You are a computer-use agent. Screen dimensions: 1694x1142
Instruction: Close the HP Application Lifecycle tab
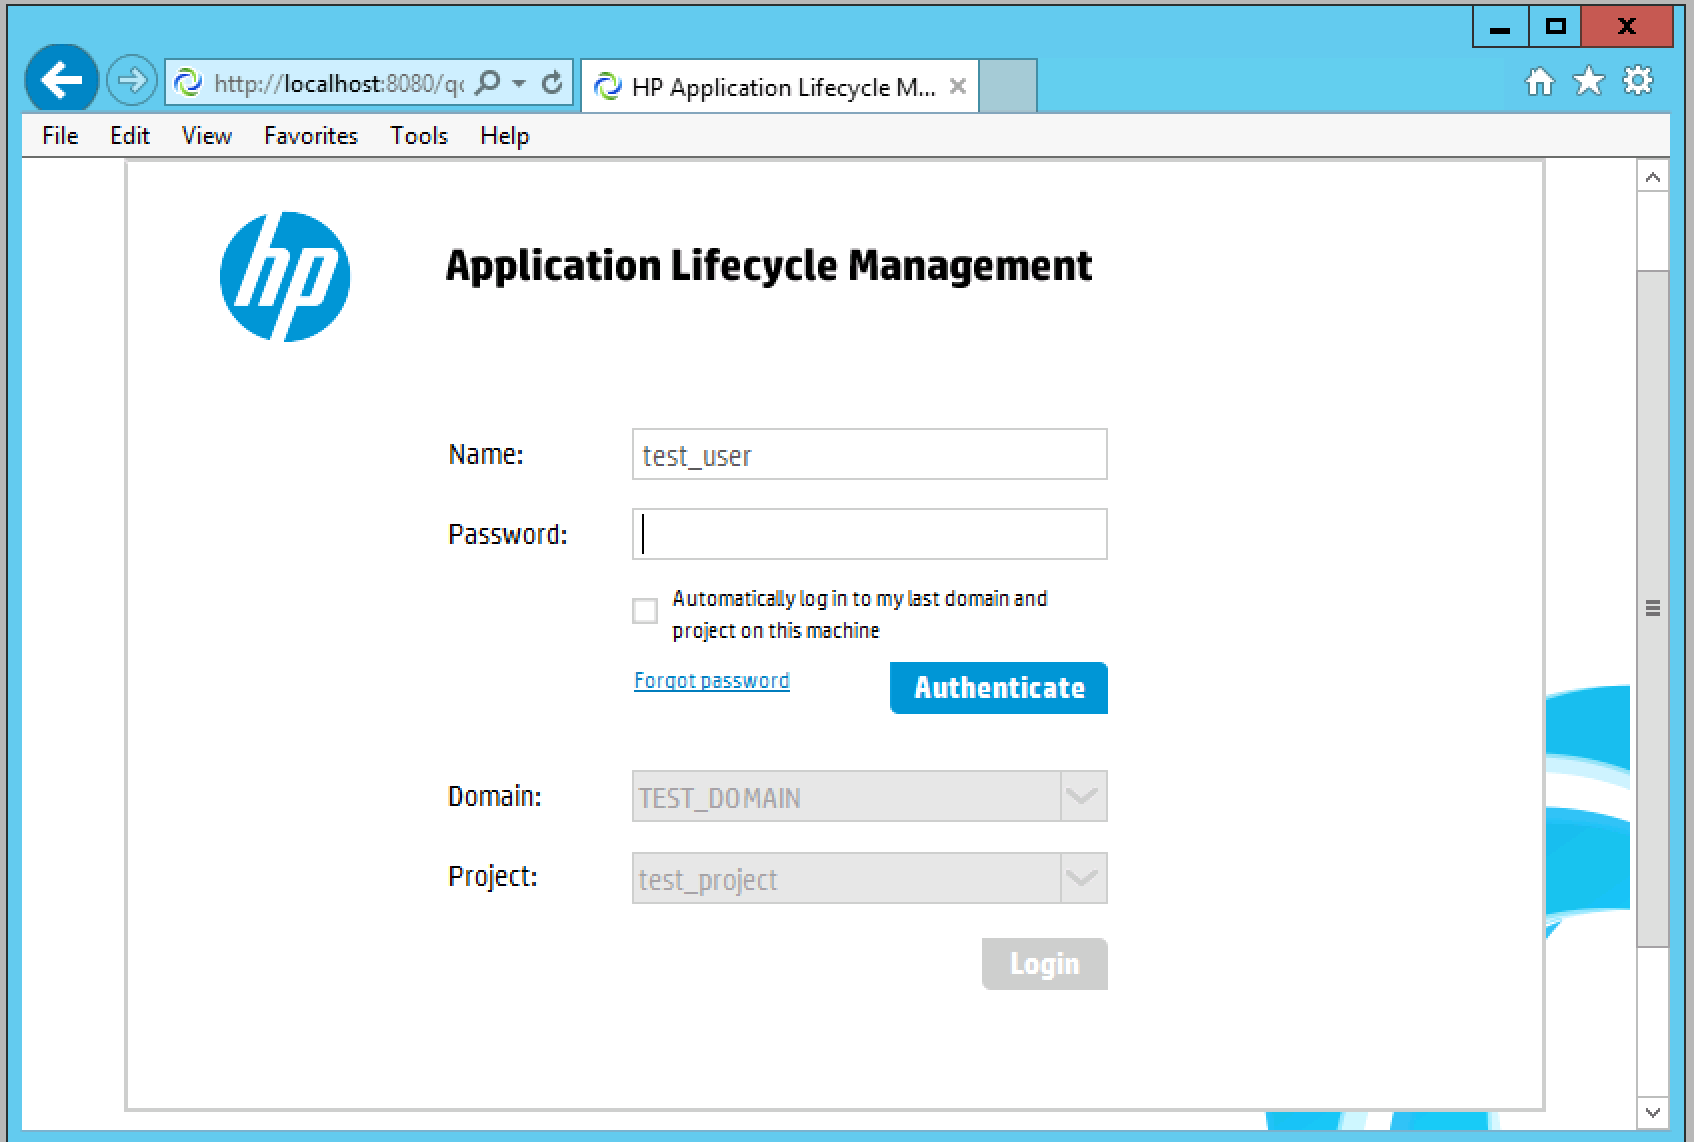957,86
